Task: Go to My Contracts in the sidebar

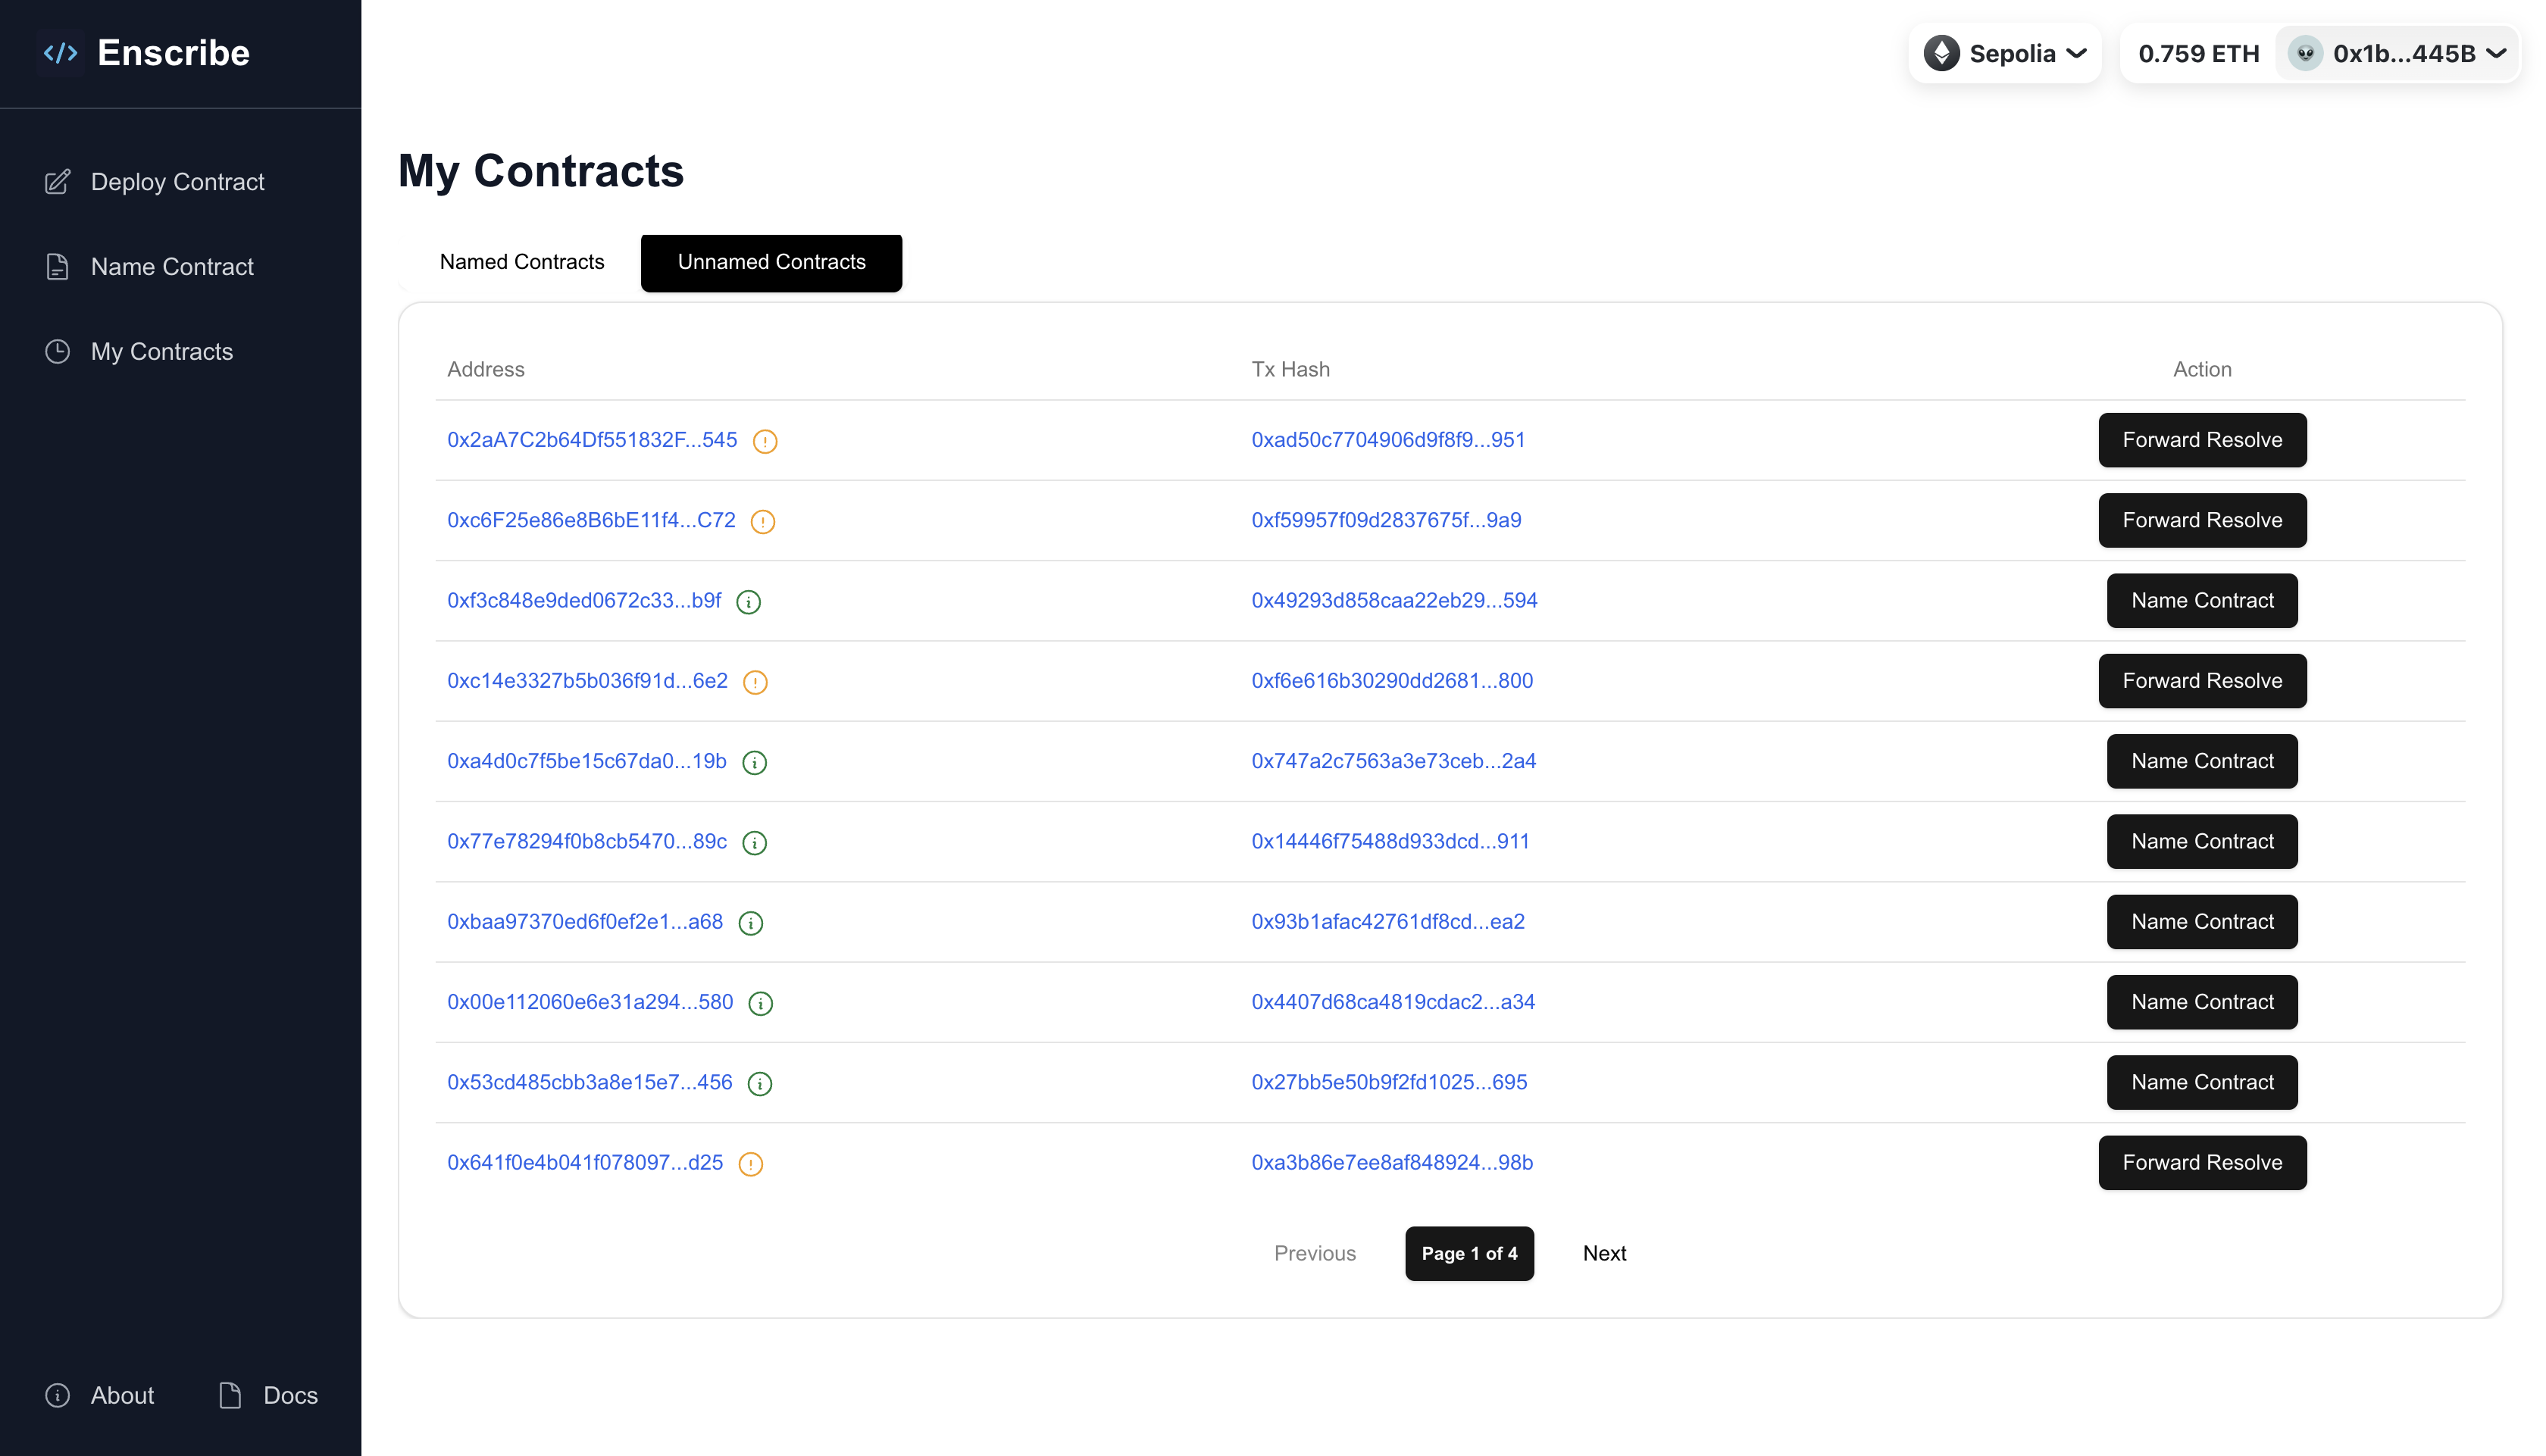Action: tap(162, 352)
